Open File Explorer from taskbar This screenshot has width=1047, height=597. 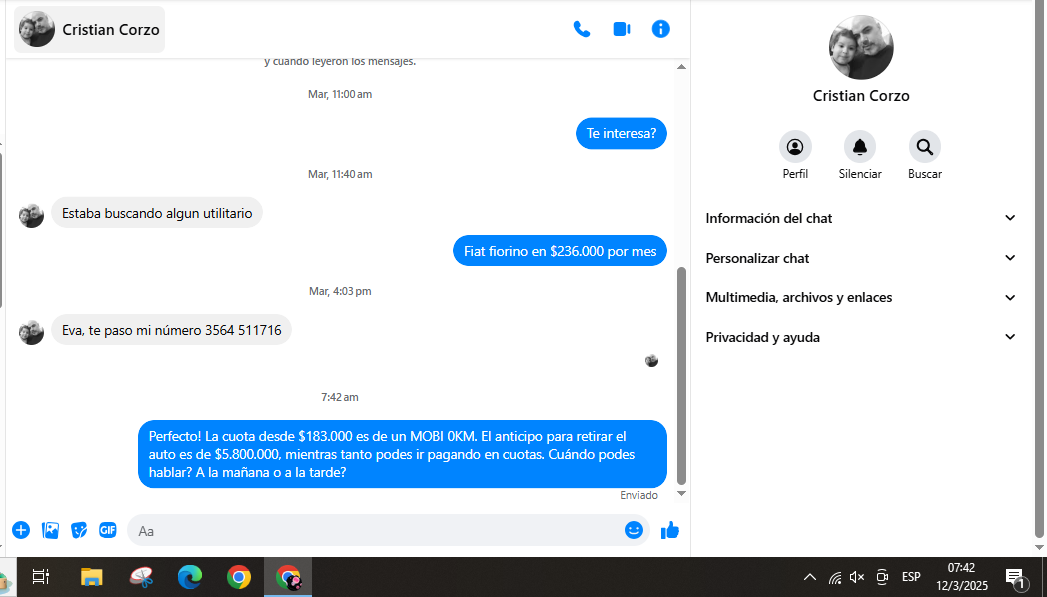91,576
